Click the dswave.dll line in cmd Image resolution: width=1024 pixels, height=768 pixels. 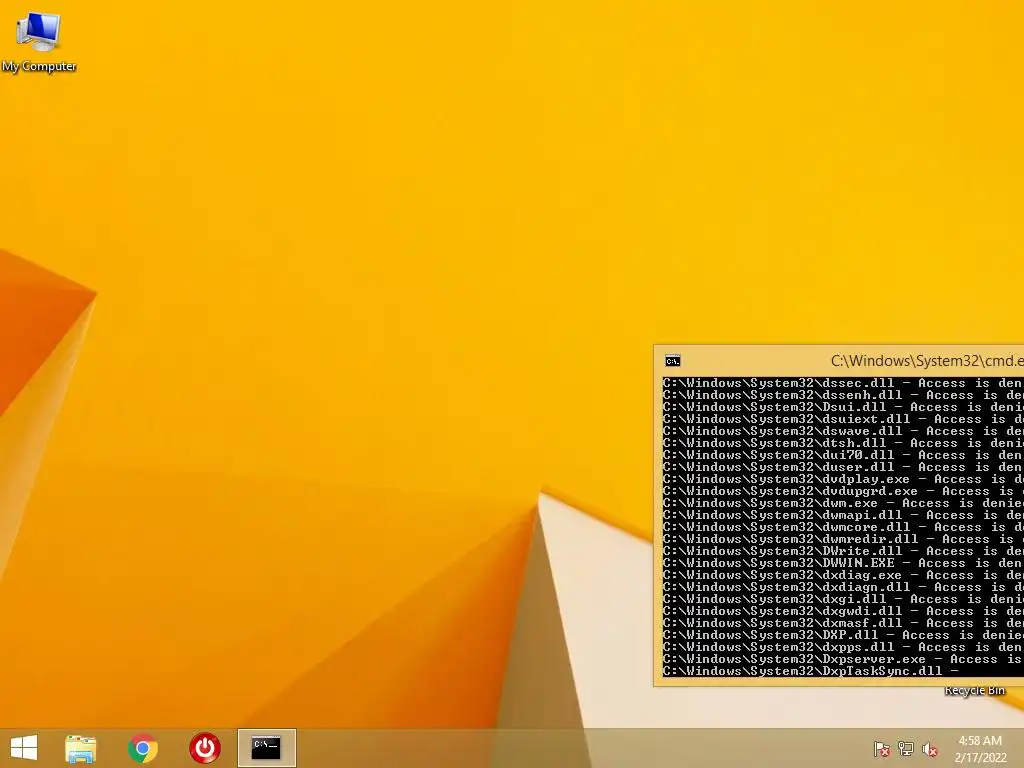[x=842, y=431]
